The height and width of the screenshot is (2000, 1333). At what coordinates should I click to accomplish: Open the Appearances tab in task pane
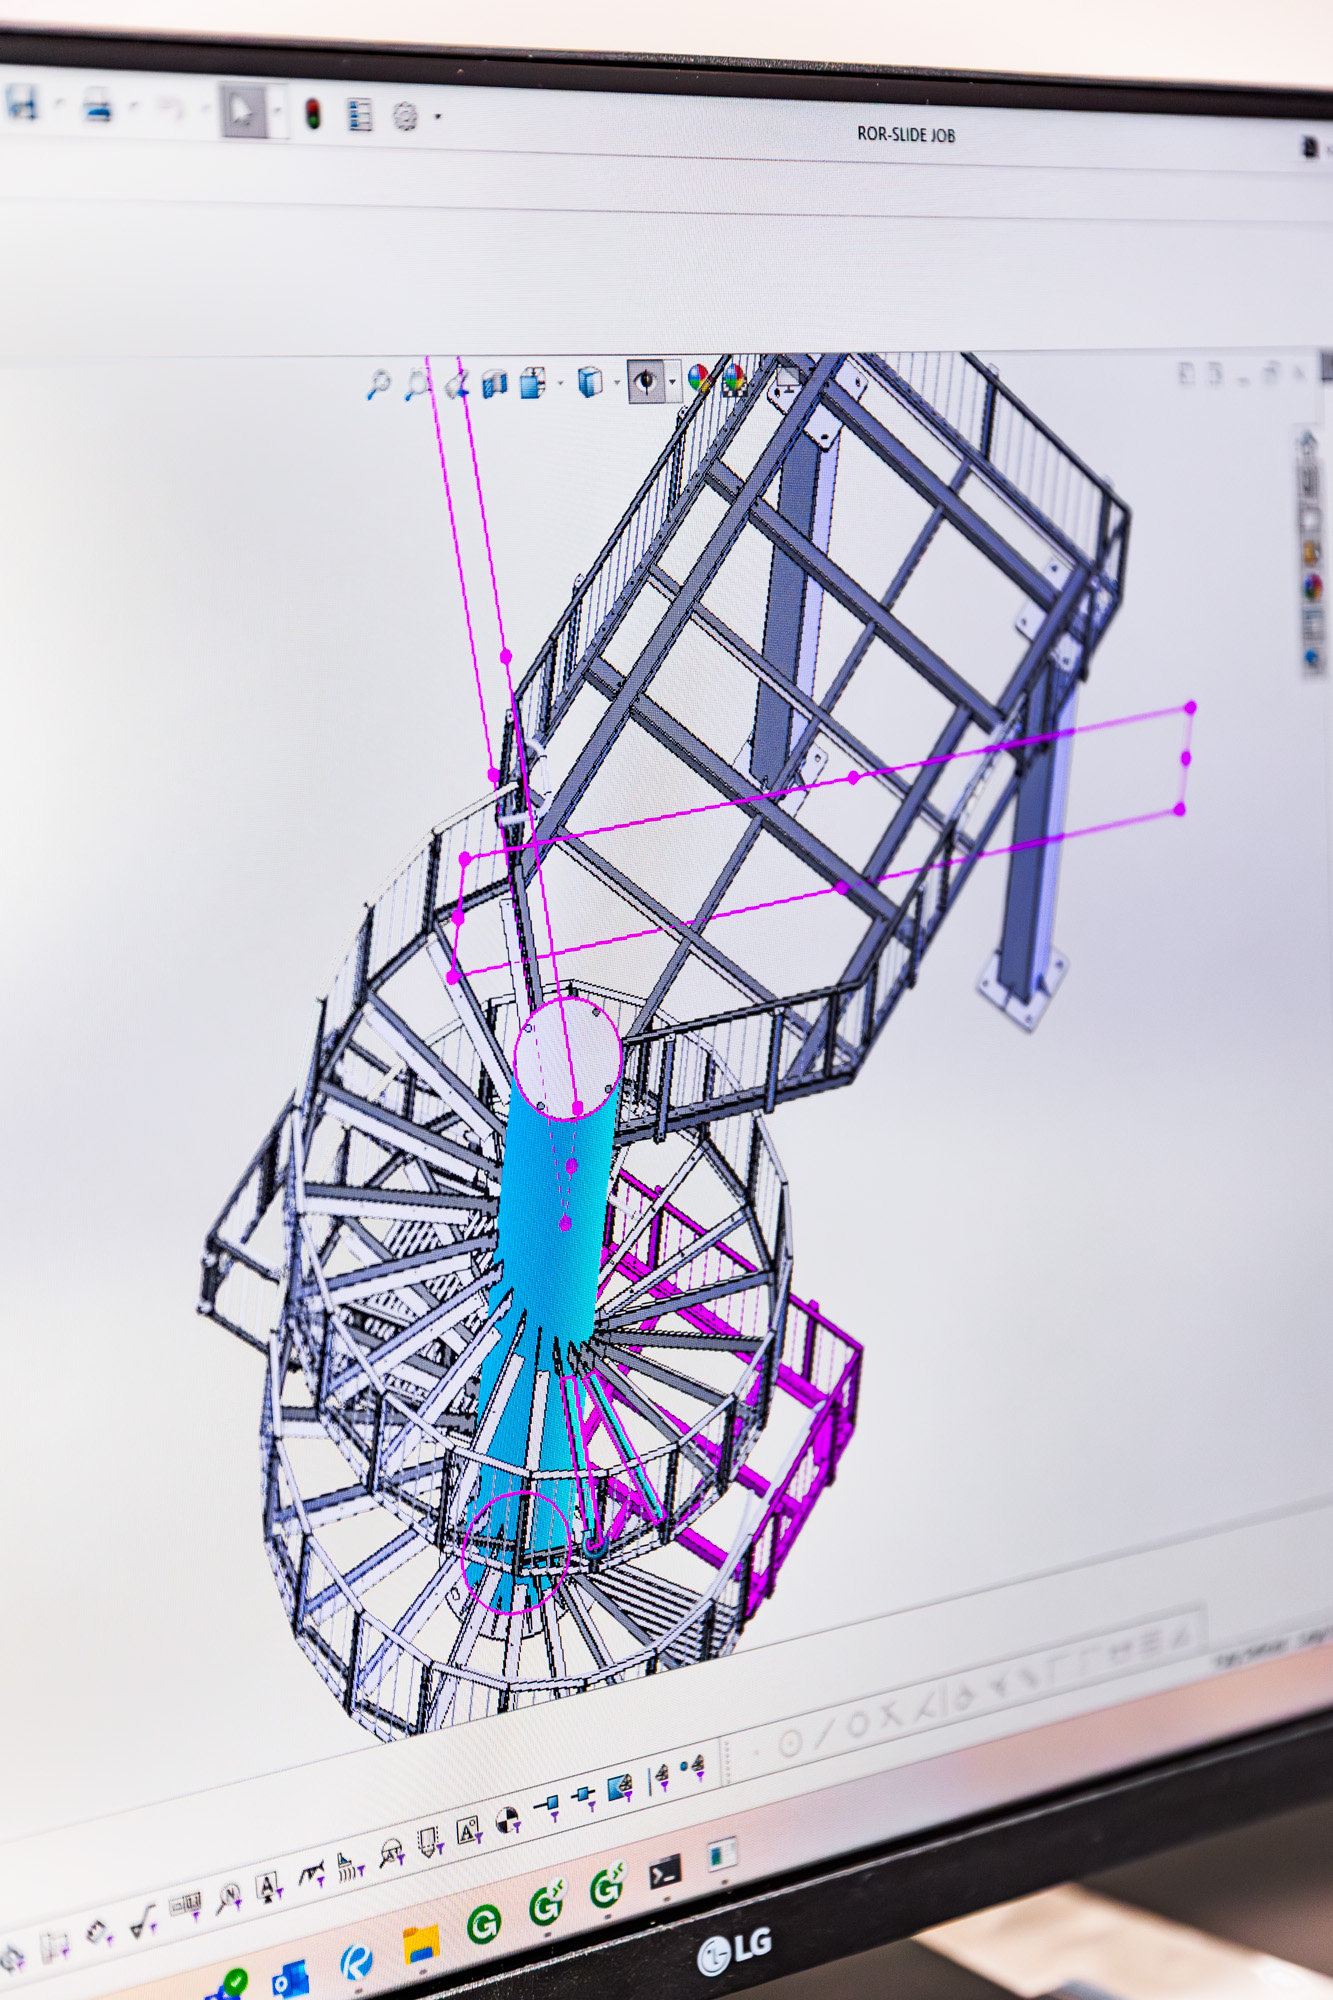[x=1312, y=587]
